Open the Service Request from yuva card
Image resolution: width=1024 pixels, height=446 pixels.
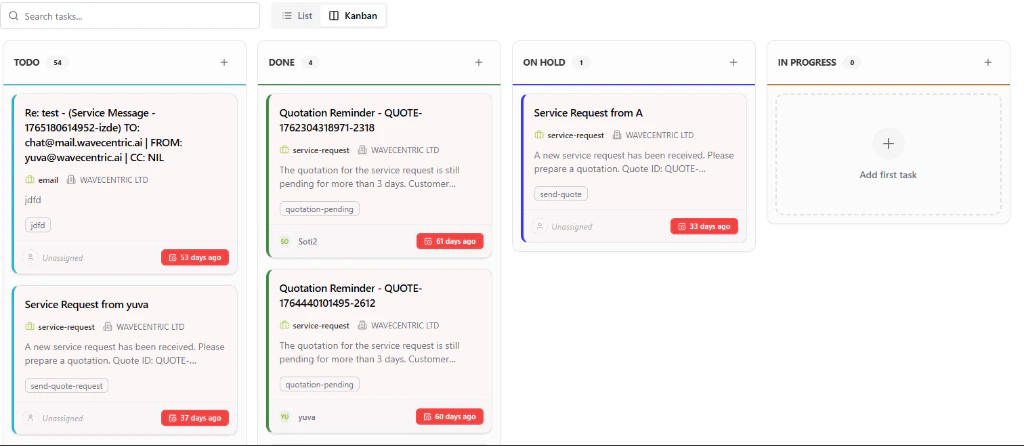(x=125, y=360)
